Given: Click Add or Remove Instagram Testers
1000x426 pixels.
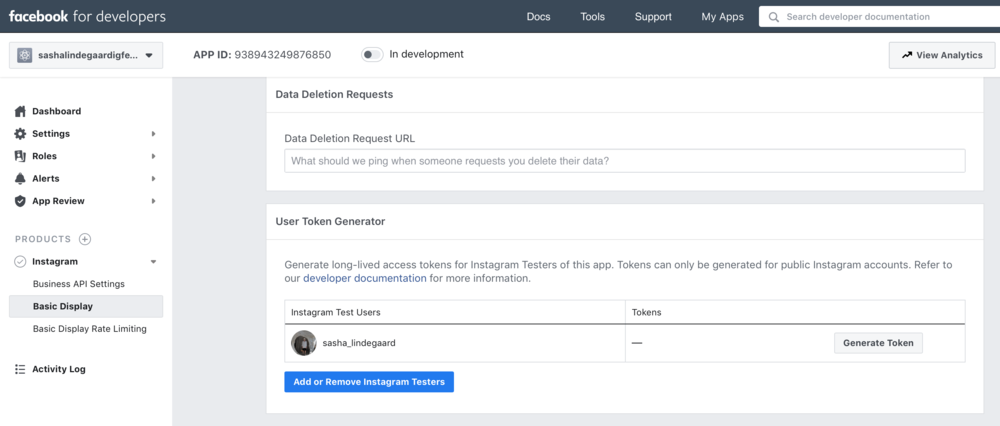Looking at the screenshot, I should (369, 382).
